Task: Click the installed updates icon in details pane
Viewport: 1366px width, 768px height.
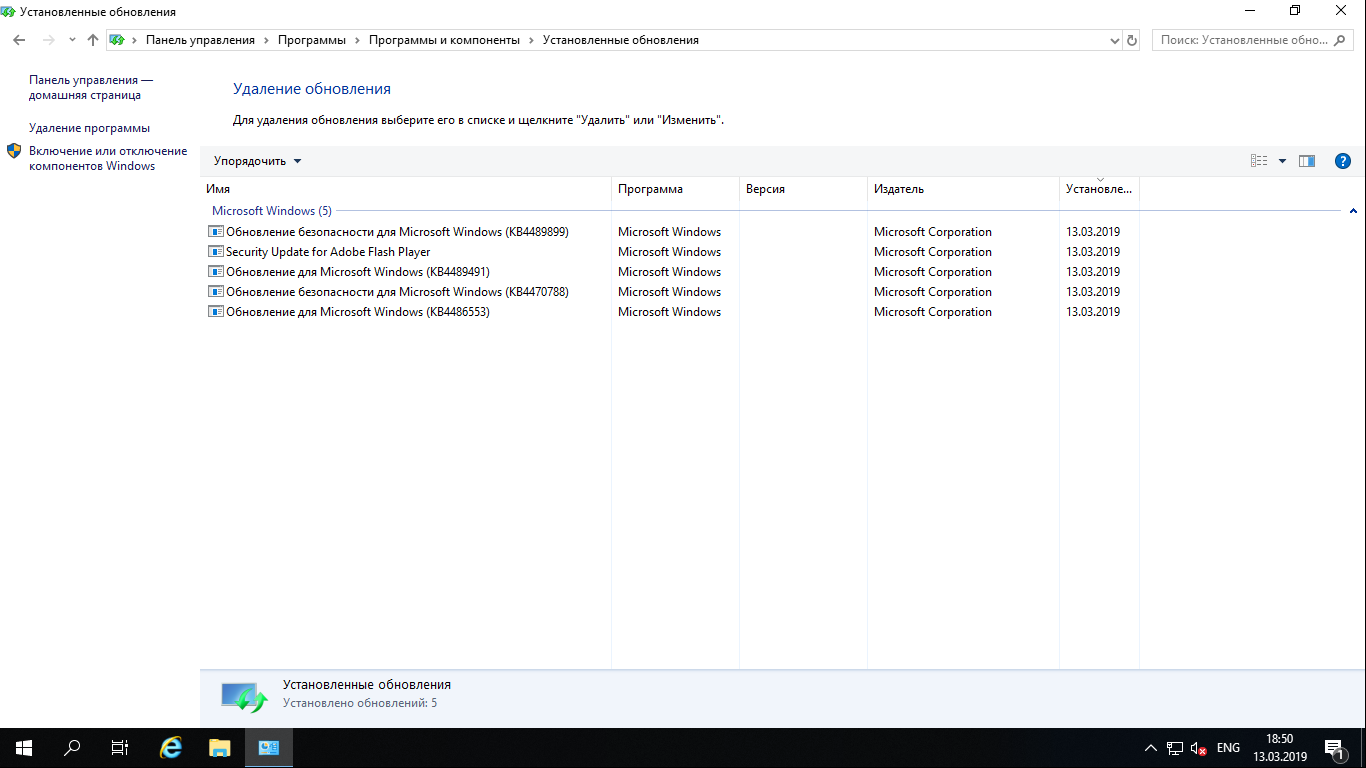Action: 244,696
